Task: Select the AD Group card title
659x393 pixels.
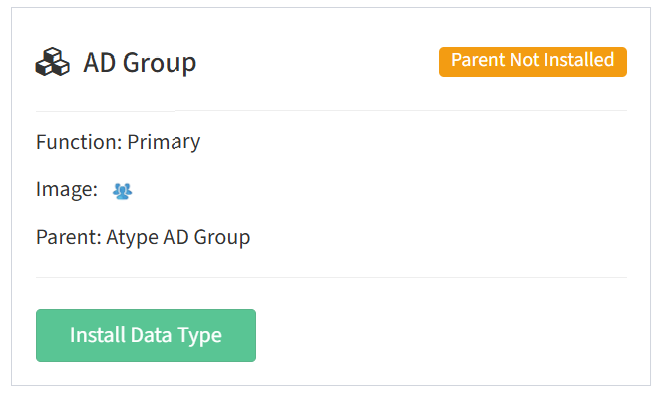Action: coord(140,63)
